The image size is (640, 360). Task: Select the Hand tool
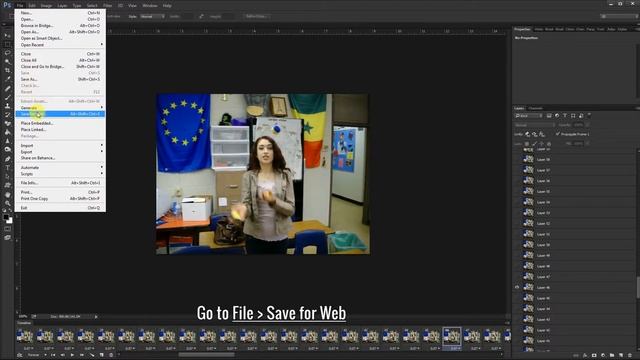(7, 194)
